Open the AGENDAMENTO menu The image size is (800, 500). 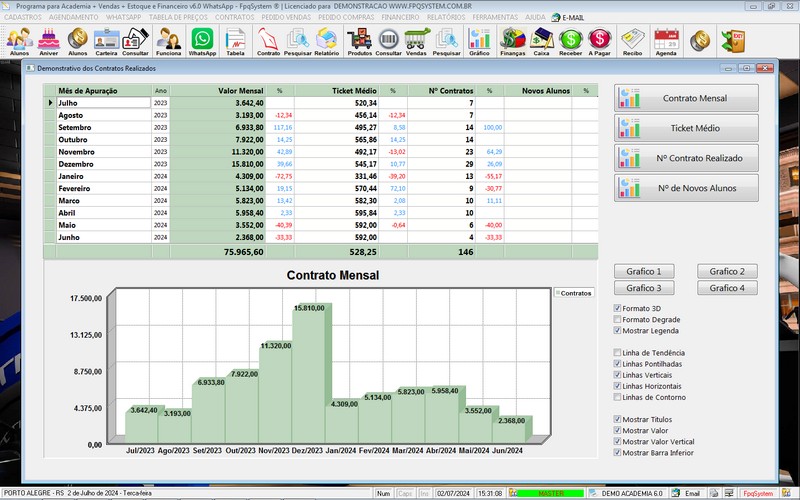point(73,17)
